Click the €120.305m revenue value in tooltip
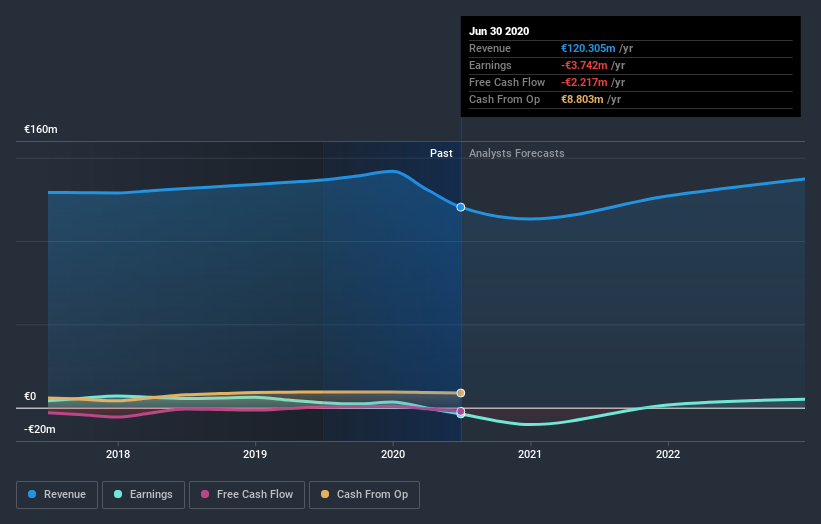This screenshot has height=524, width=821. [x=588, y=48]
